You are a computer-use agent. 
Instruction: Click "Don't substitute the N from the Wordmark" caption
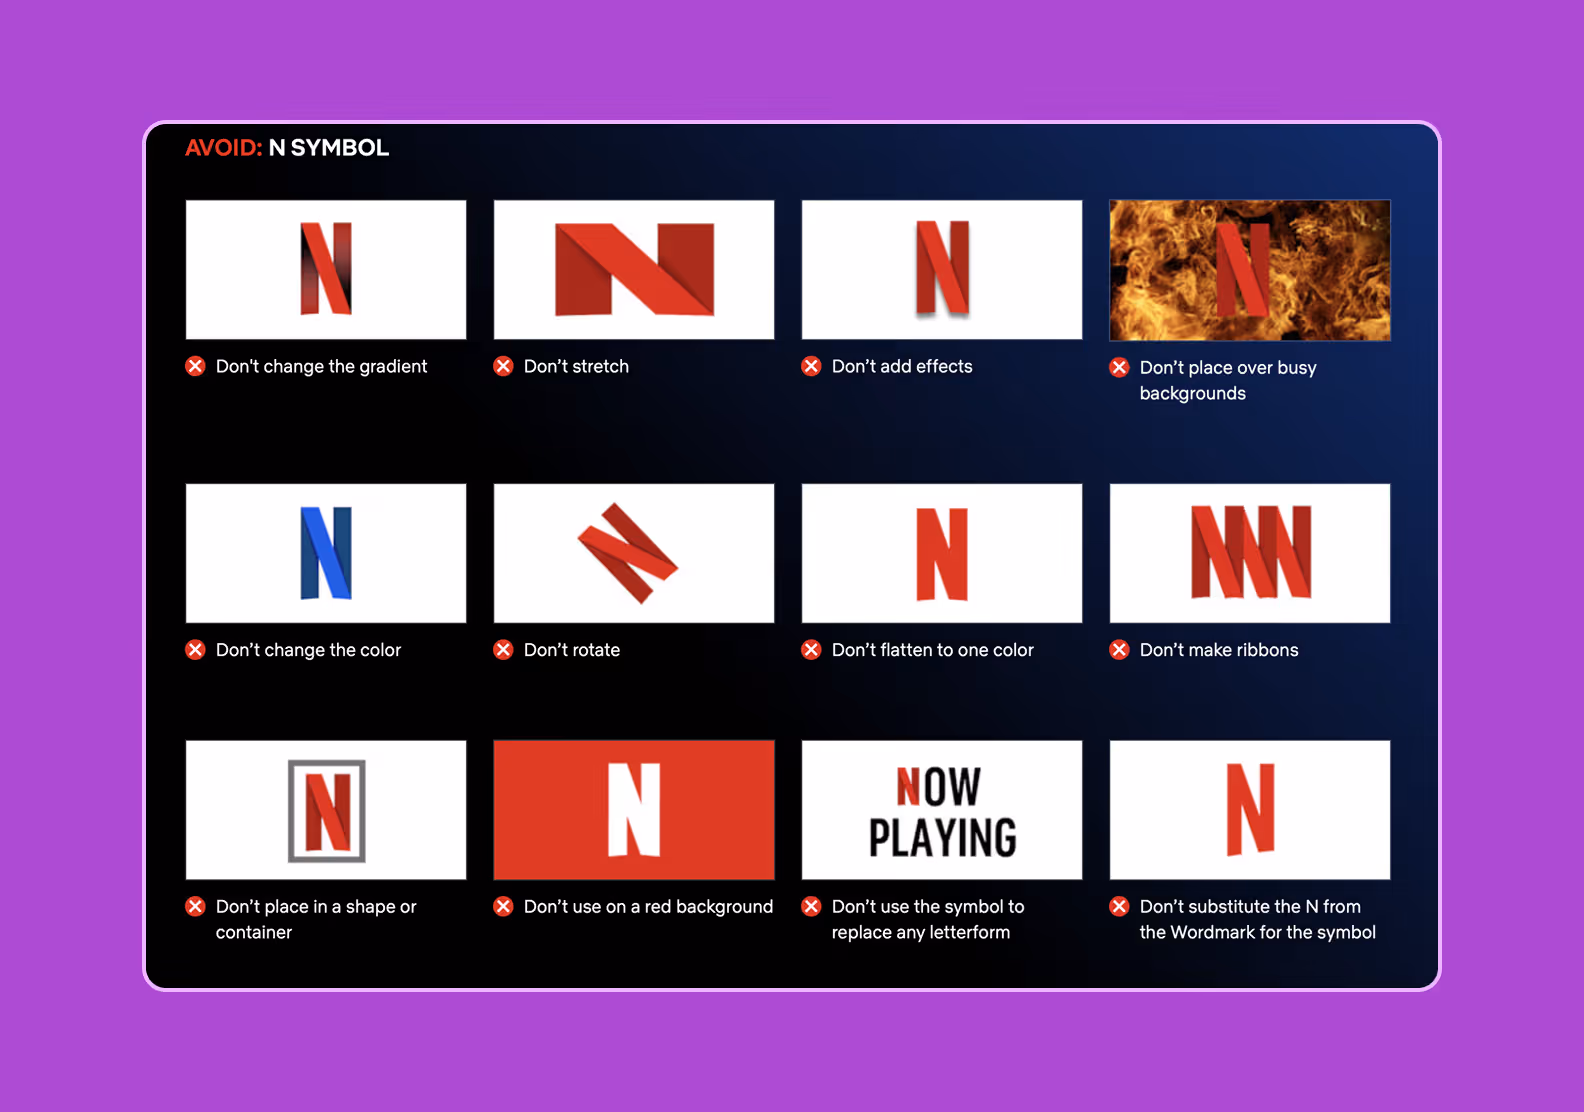1258,919
